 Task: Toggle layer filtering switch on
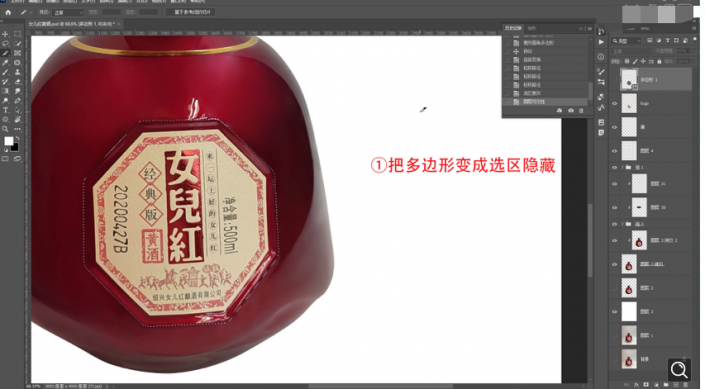click(x=694, y=40)
